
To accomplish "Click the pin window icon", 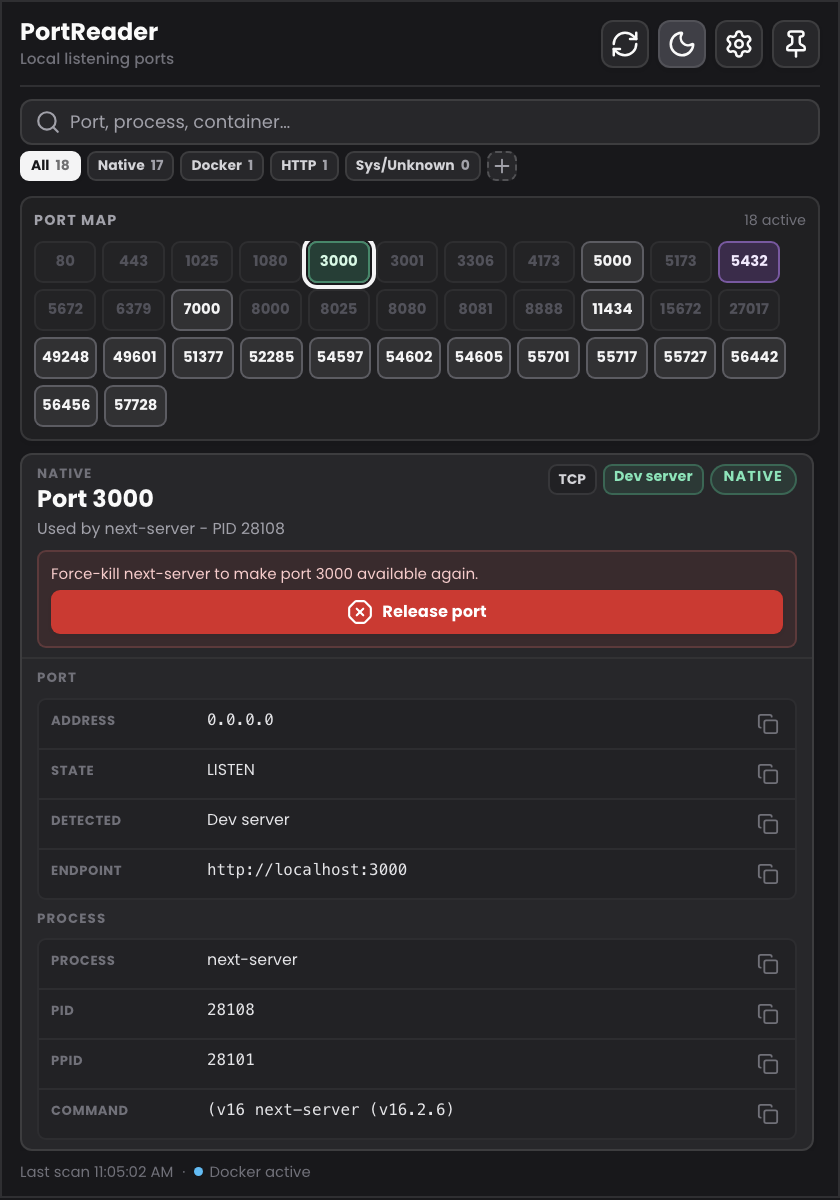I will [796, 44].
